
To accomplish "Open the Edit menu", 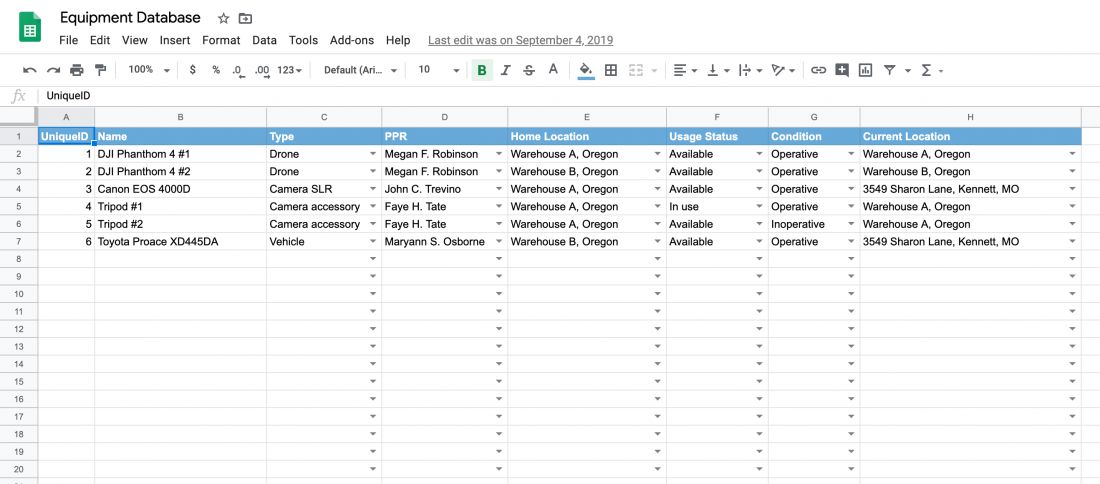I will coord(100,41).
